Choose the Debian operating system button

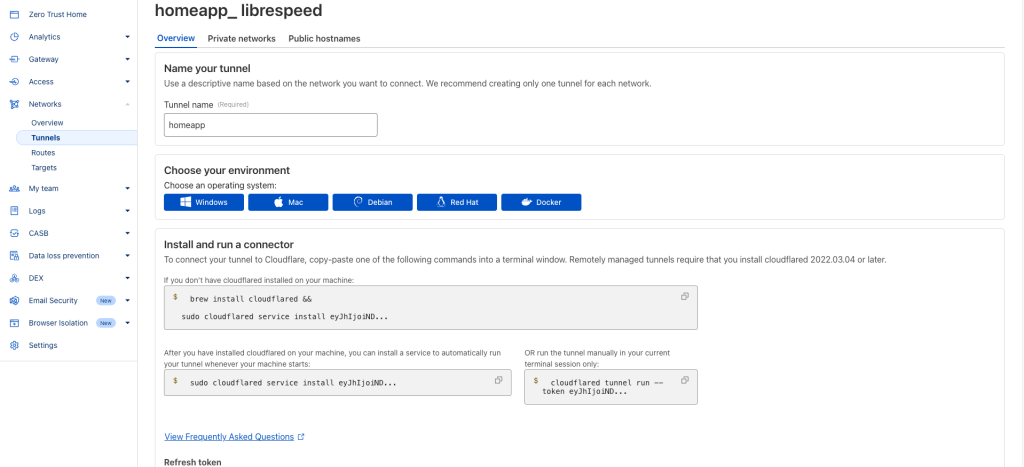coord(372,202)
